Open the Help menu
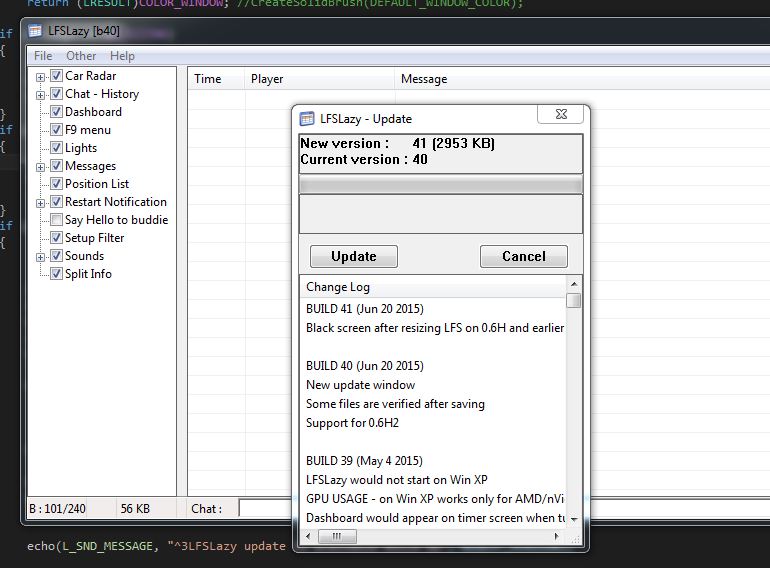The width and height of the screenshot is (770, 568). click(122, 56)
